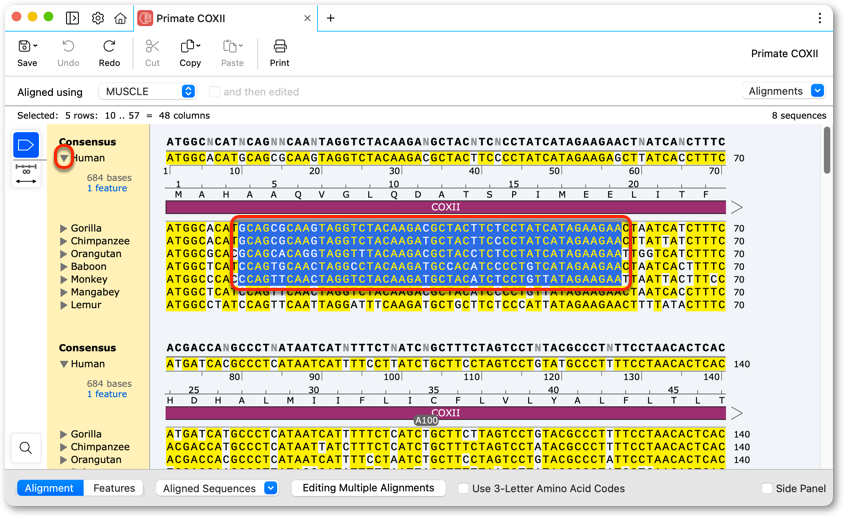Select the feature arrow display icon
Viewport: 844px width, 517px height.
(26, 145)
